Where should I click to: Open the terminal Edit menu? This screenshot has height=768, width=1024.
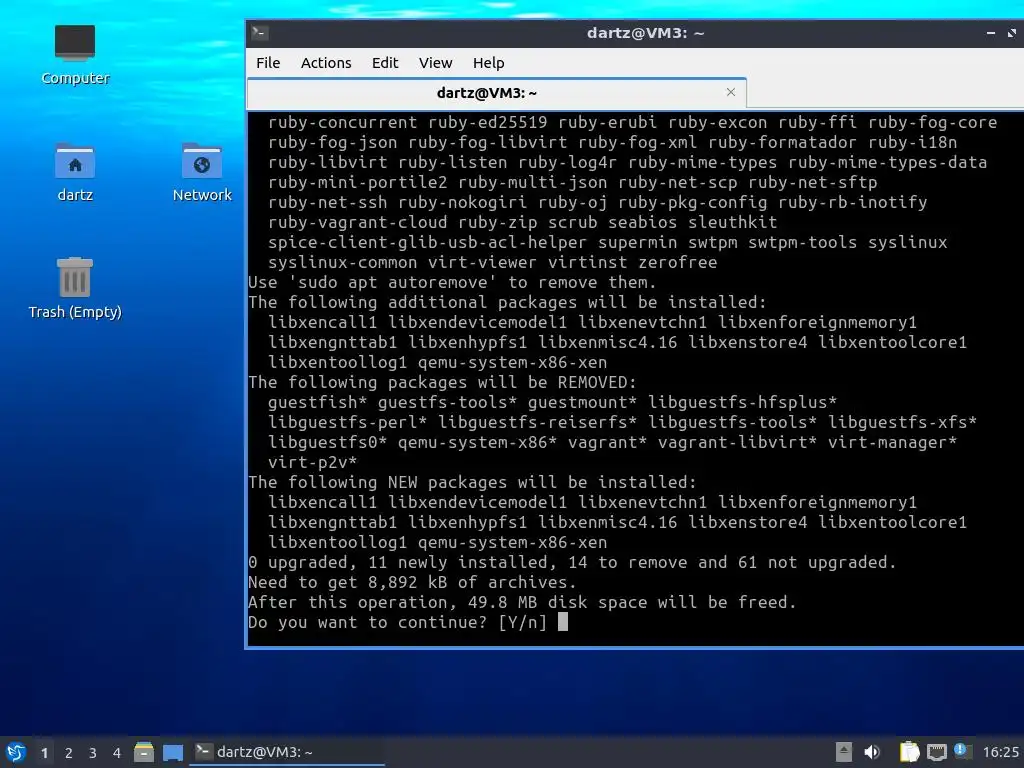(x=385, y=63)
